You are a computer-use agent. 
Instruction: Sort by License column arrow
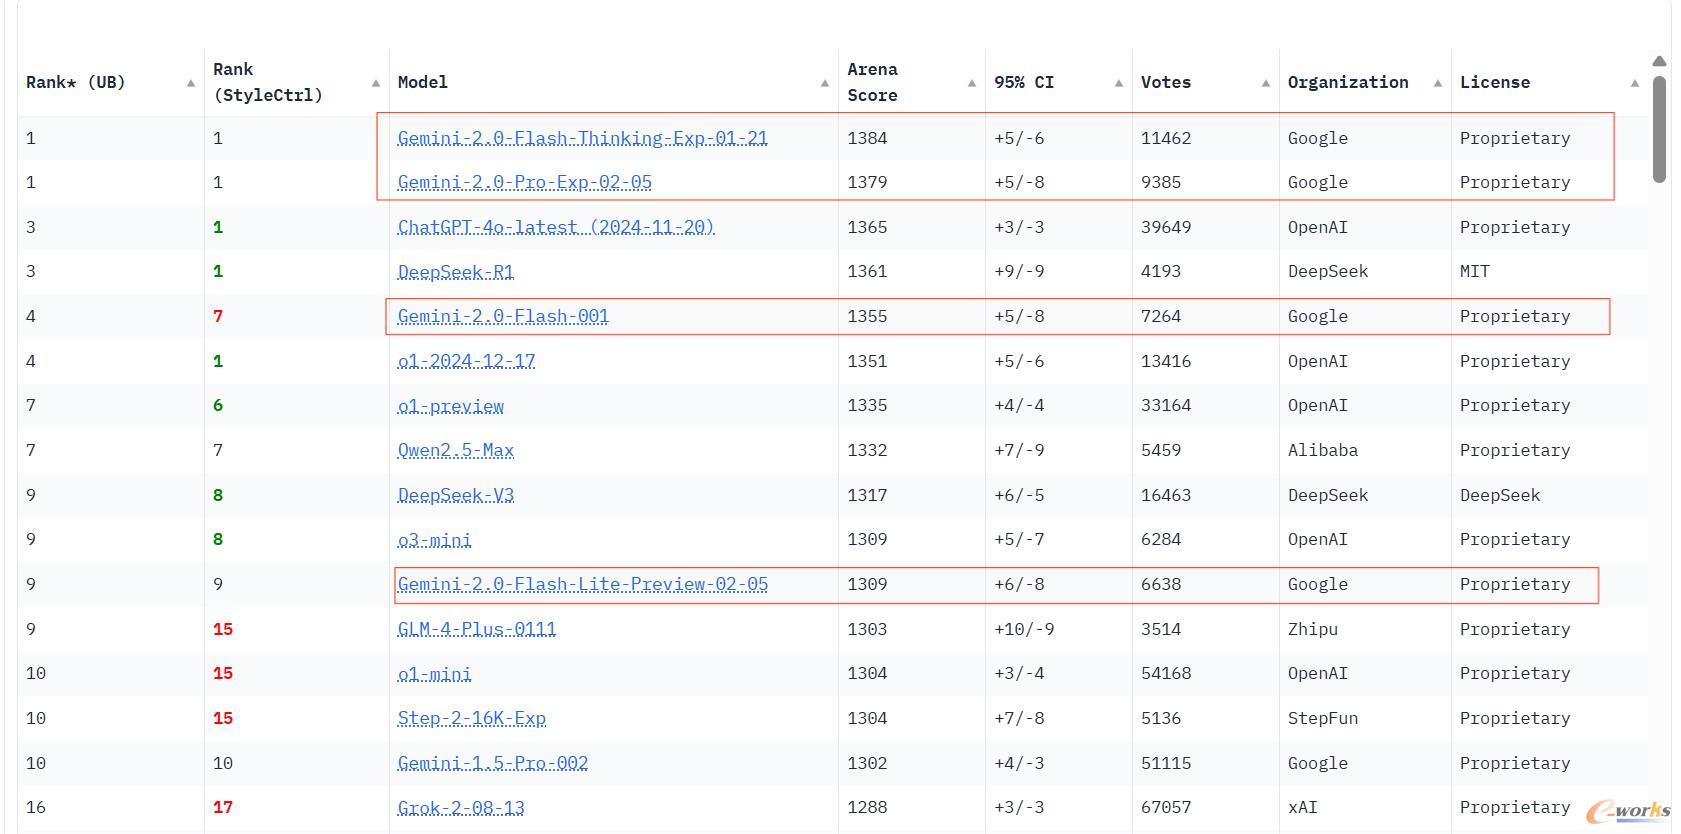tap(1635, 83)
